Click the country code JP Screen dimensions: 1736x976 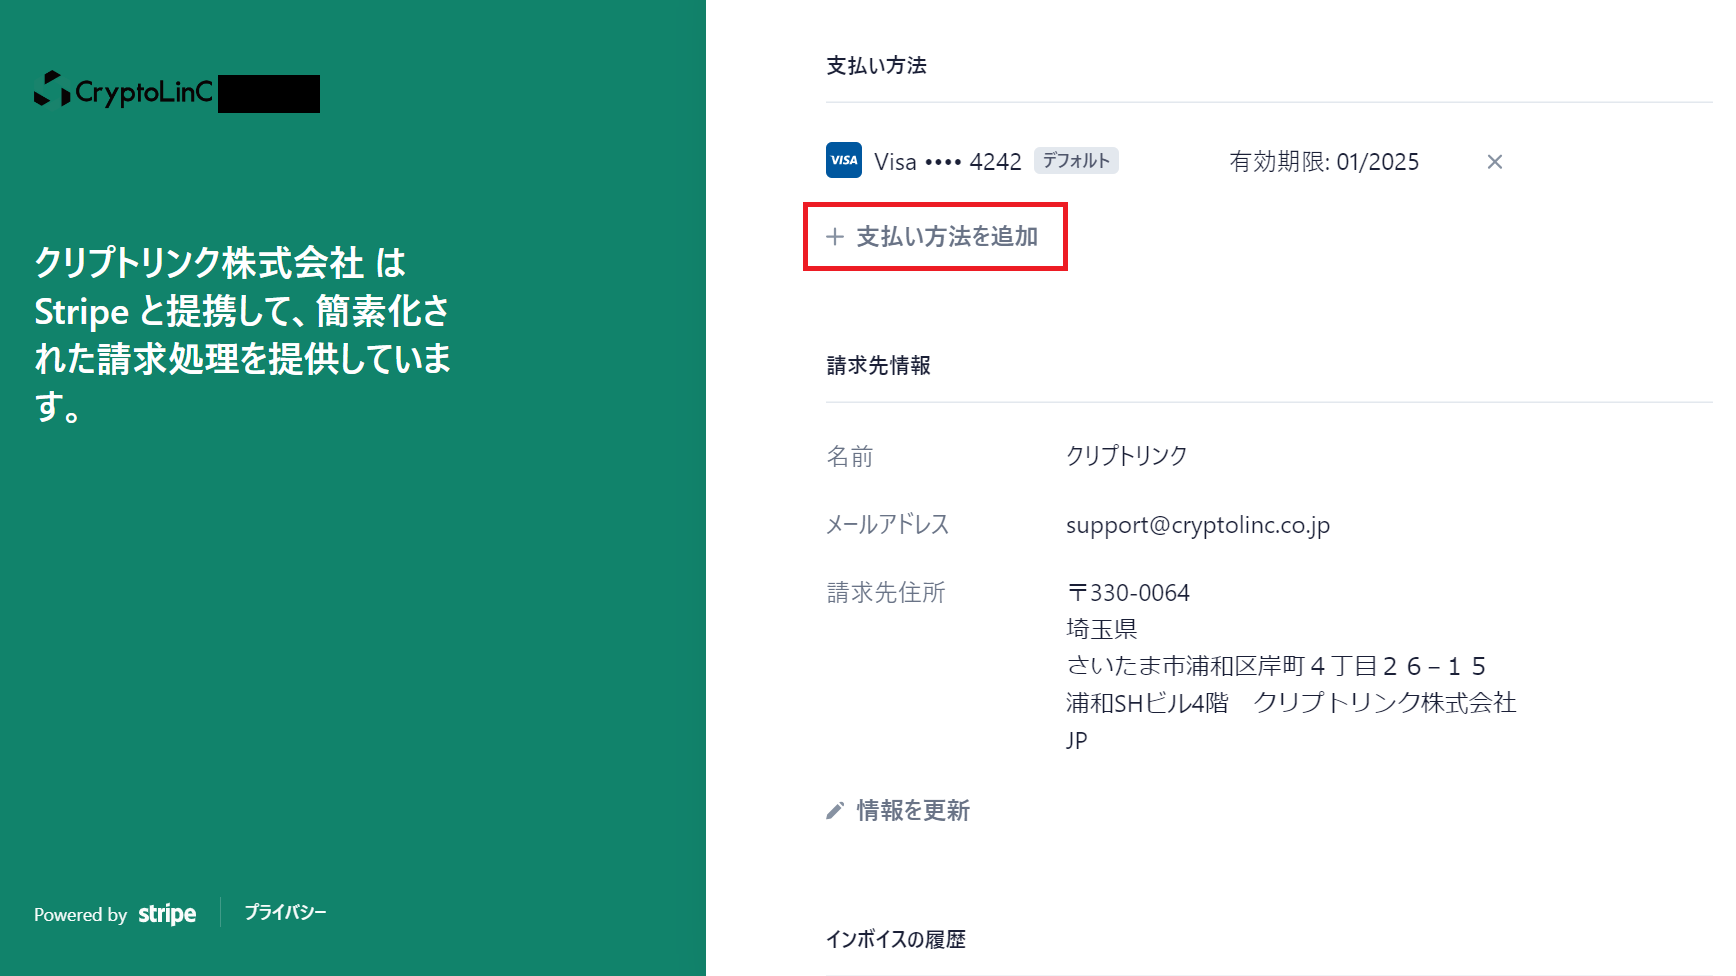click(x=1077, y=740)
